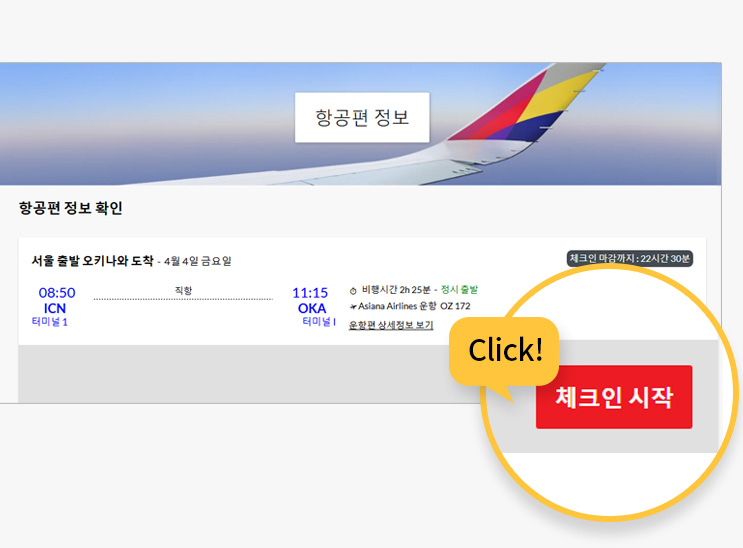Click the clock icon beside 비행시간

click(353, 291)
